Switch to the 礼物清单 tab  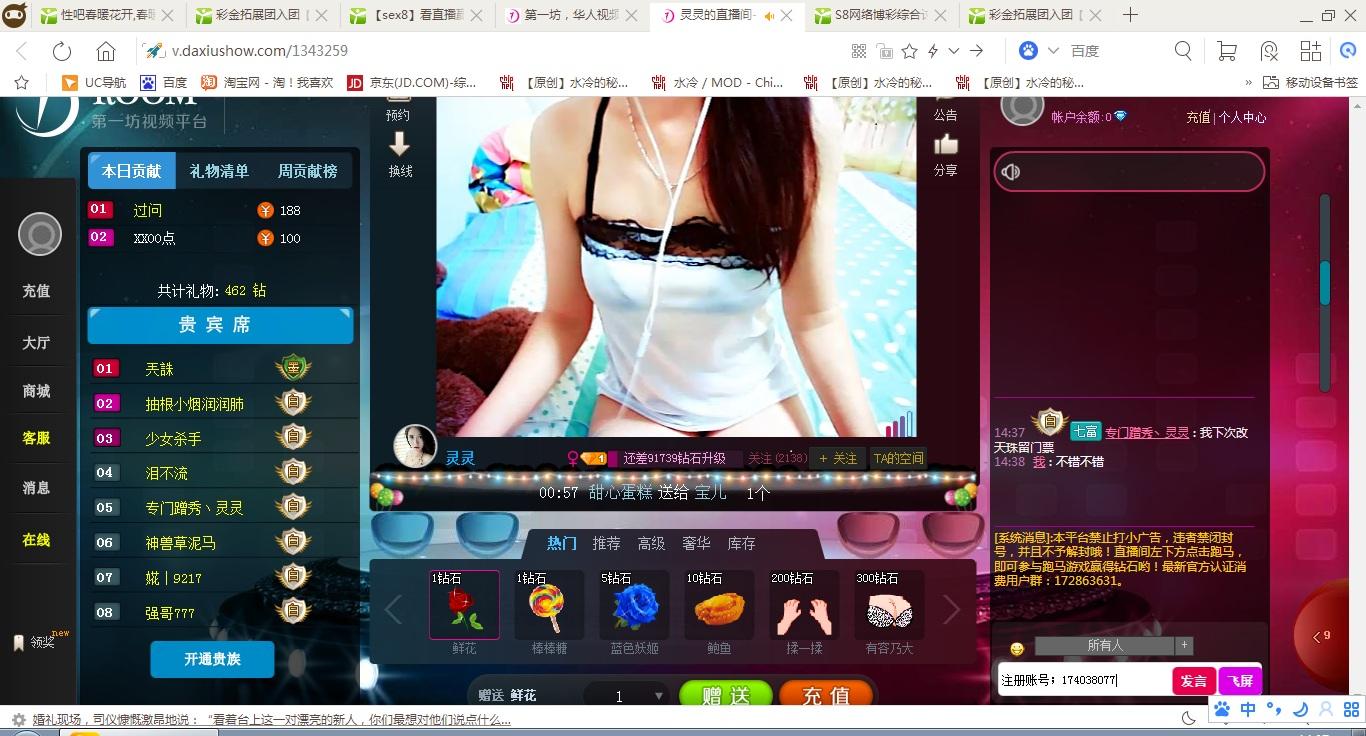(x=219, y=171)
